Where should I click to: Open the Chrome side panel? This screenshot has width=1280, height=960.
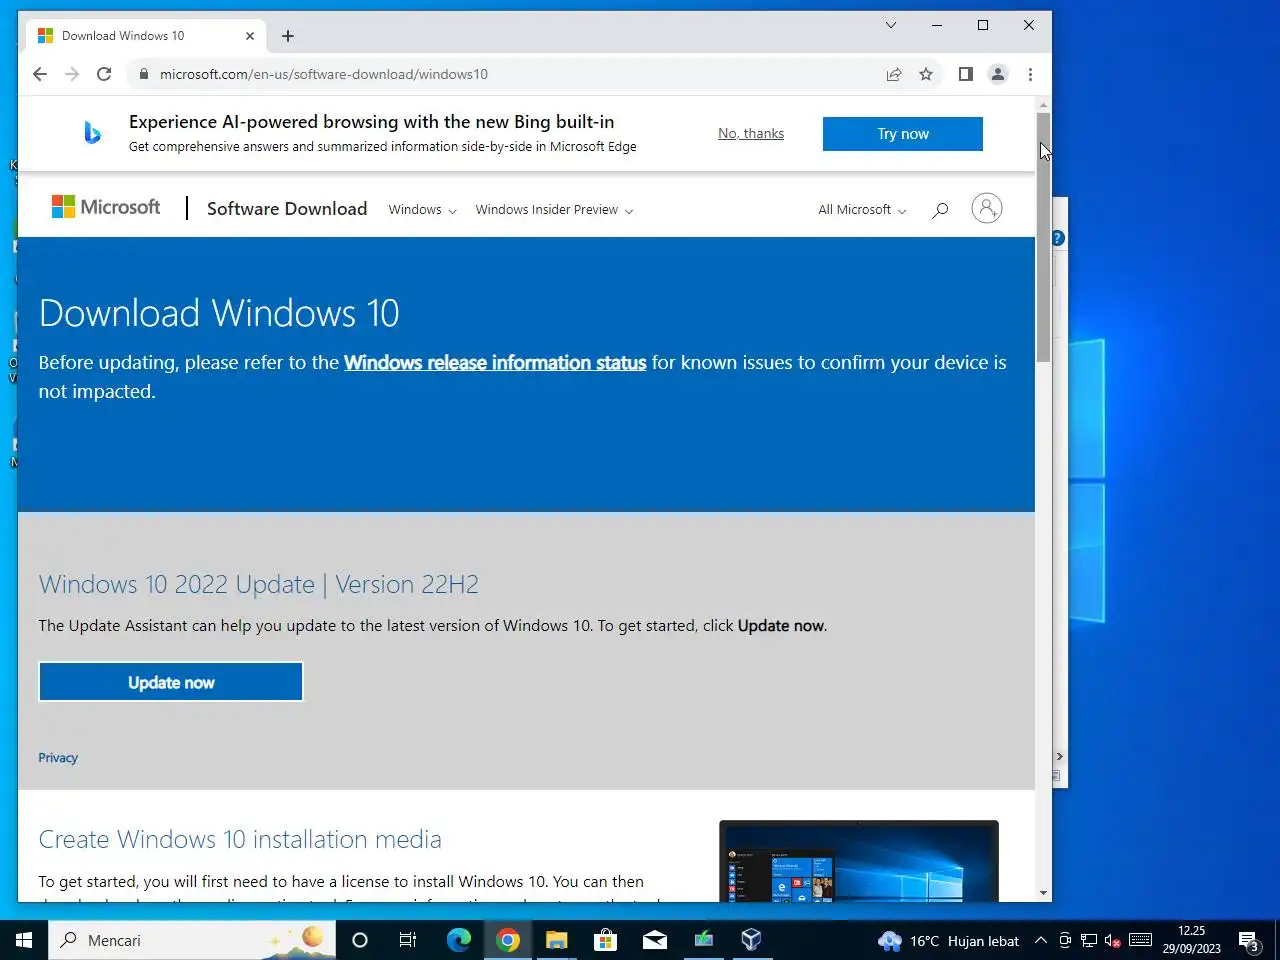coord(966,74)
